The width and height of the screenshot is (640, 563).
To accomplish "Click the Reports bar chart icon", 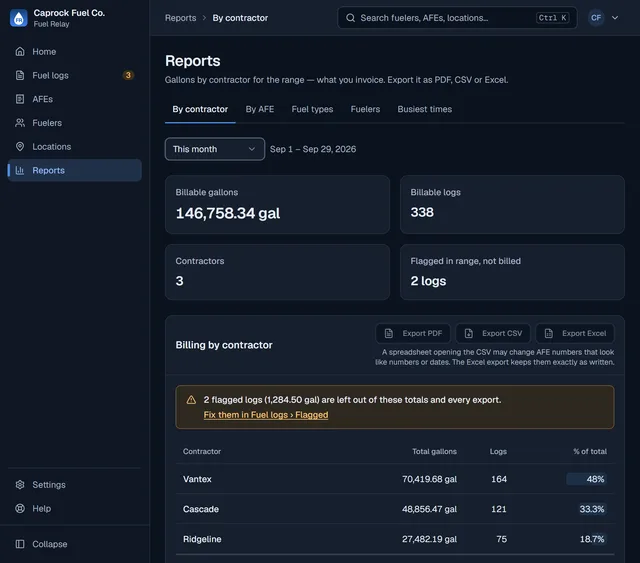I will tap(20, 170).
